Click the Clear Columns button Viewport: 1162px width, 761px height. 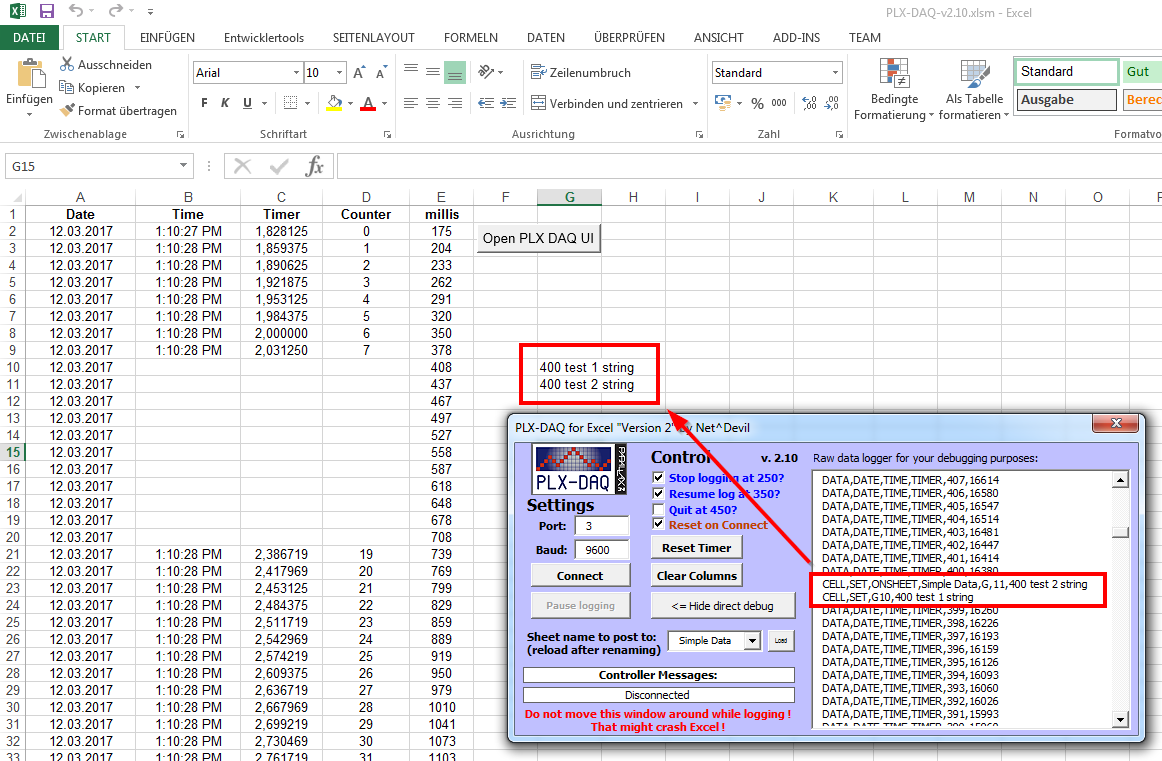coord(697,576)
